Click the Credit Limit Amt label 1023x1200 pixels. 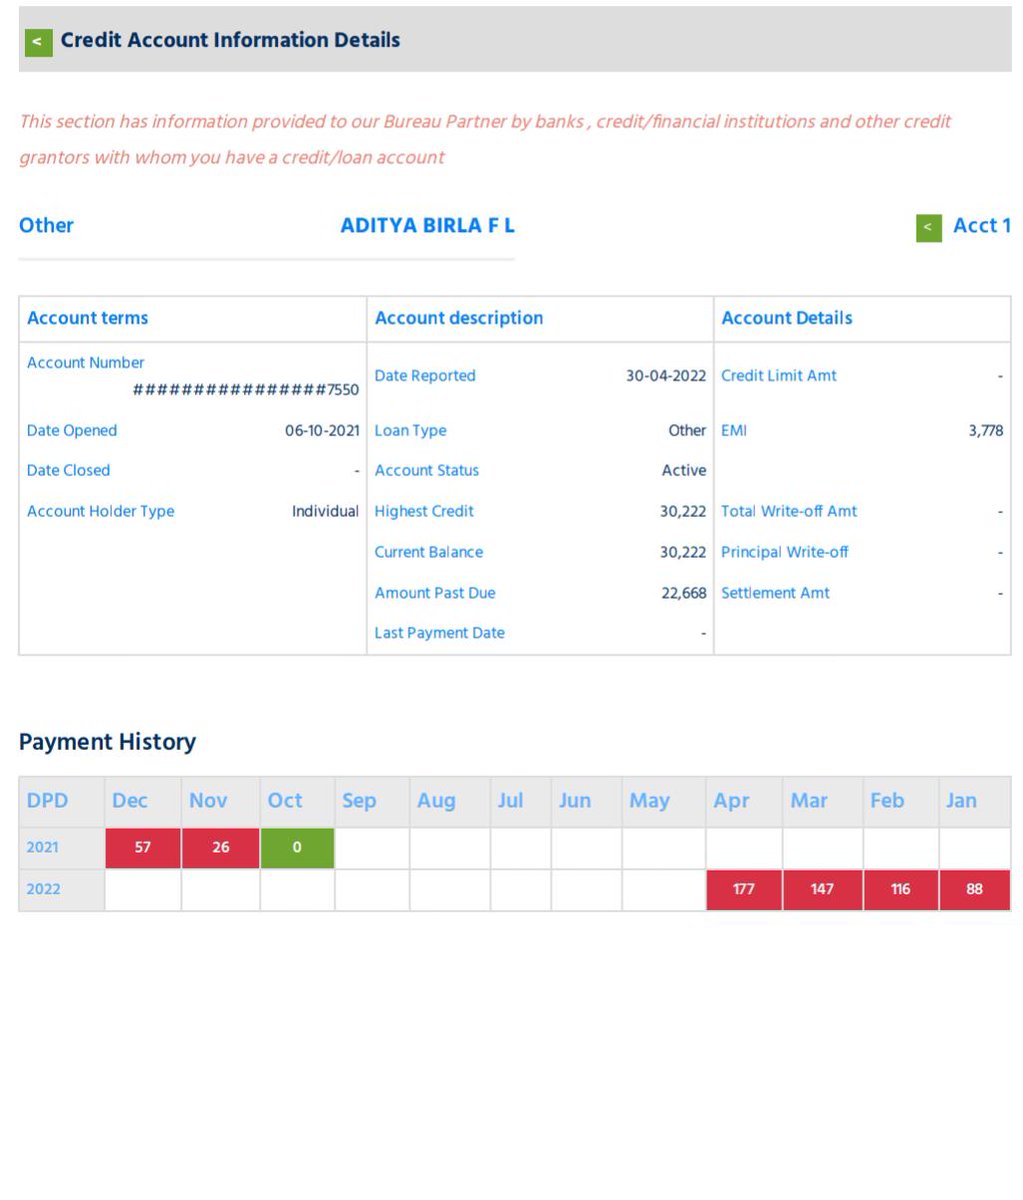pos(779,376)
